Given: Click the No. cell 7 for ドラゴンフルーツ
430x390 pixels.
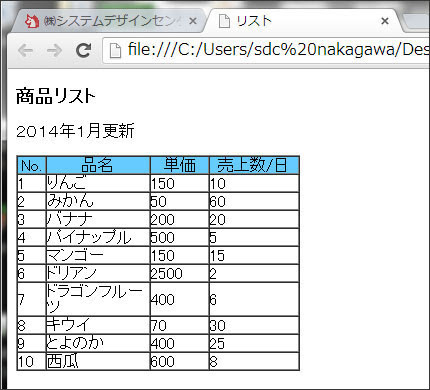Looking at the screenshot, I should [32, 299].
